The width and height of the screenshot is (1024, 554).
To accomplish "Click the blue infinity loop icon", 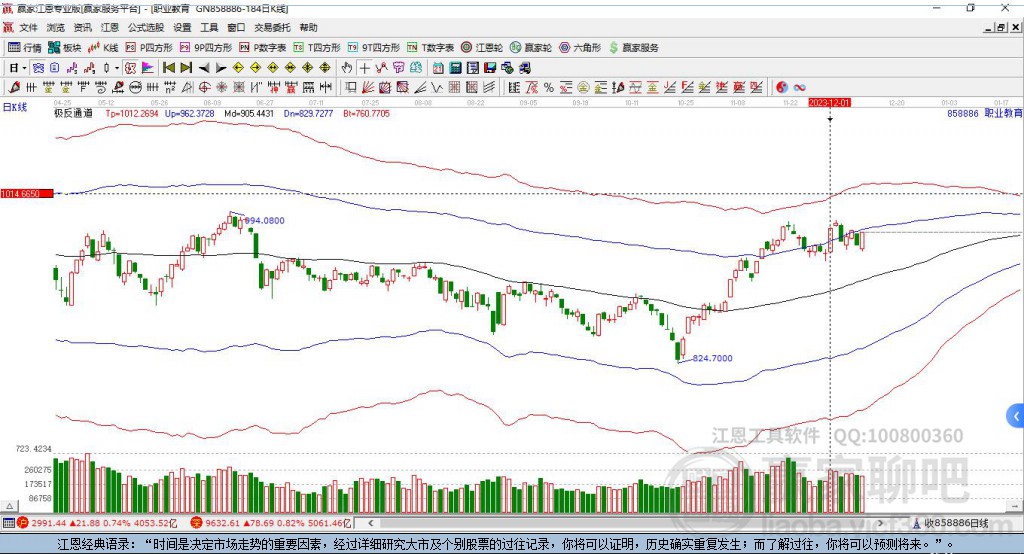I will [x=799, y=87].
